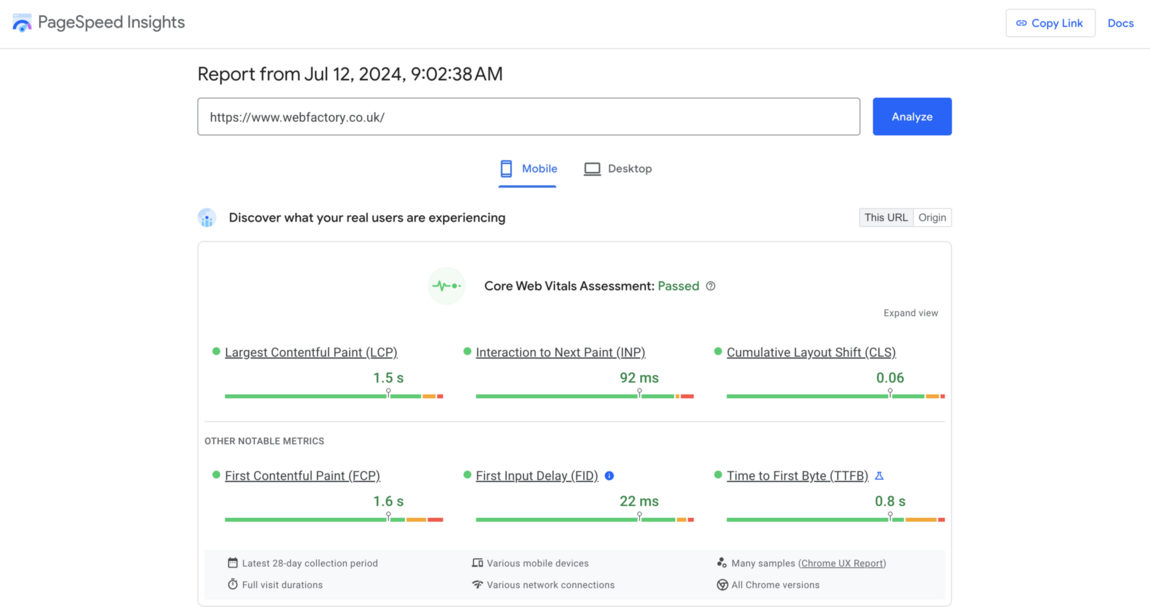The image size is (1150, 607).
Task: Click the clock icon for full visit durations
Action: [x=233, y=585]
